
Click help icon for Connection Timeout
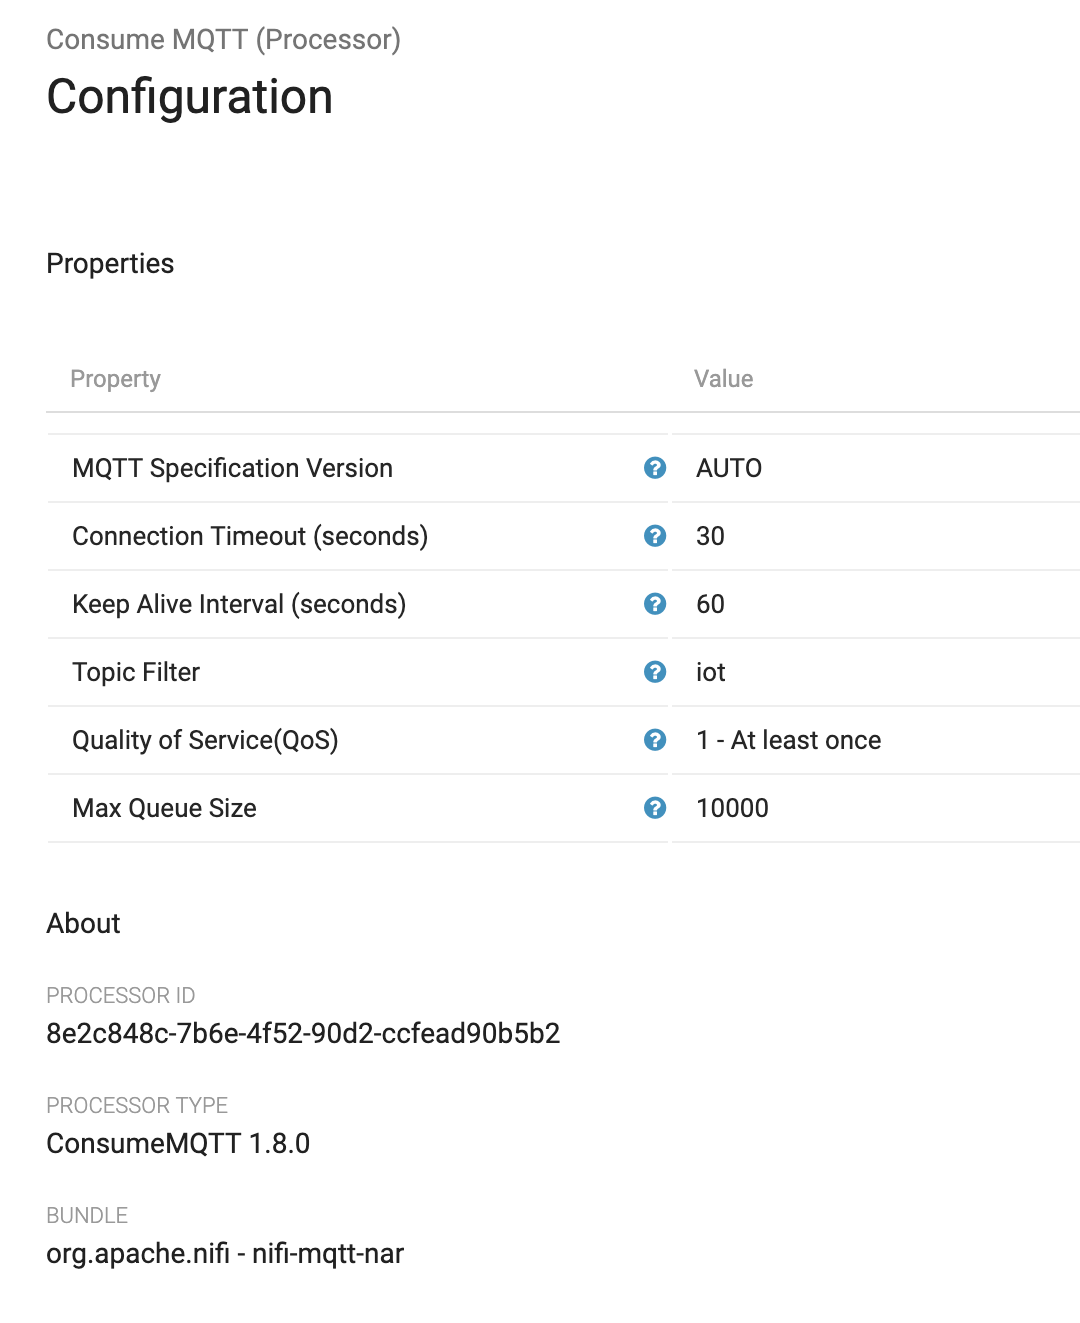(x=655, y=536)
